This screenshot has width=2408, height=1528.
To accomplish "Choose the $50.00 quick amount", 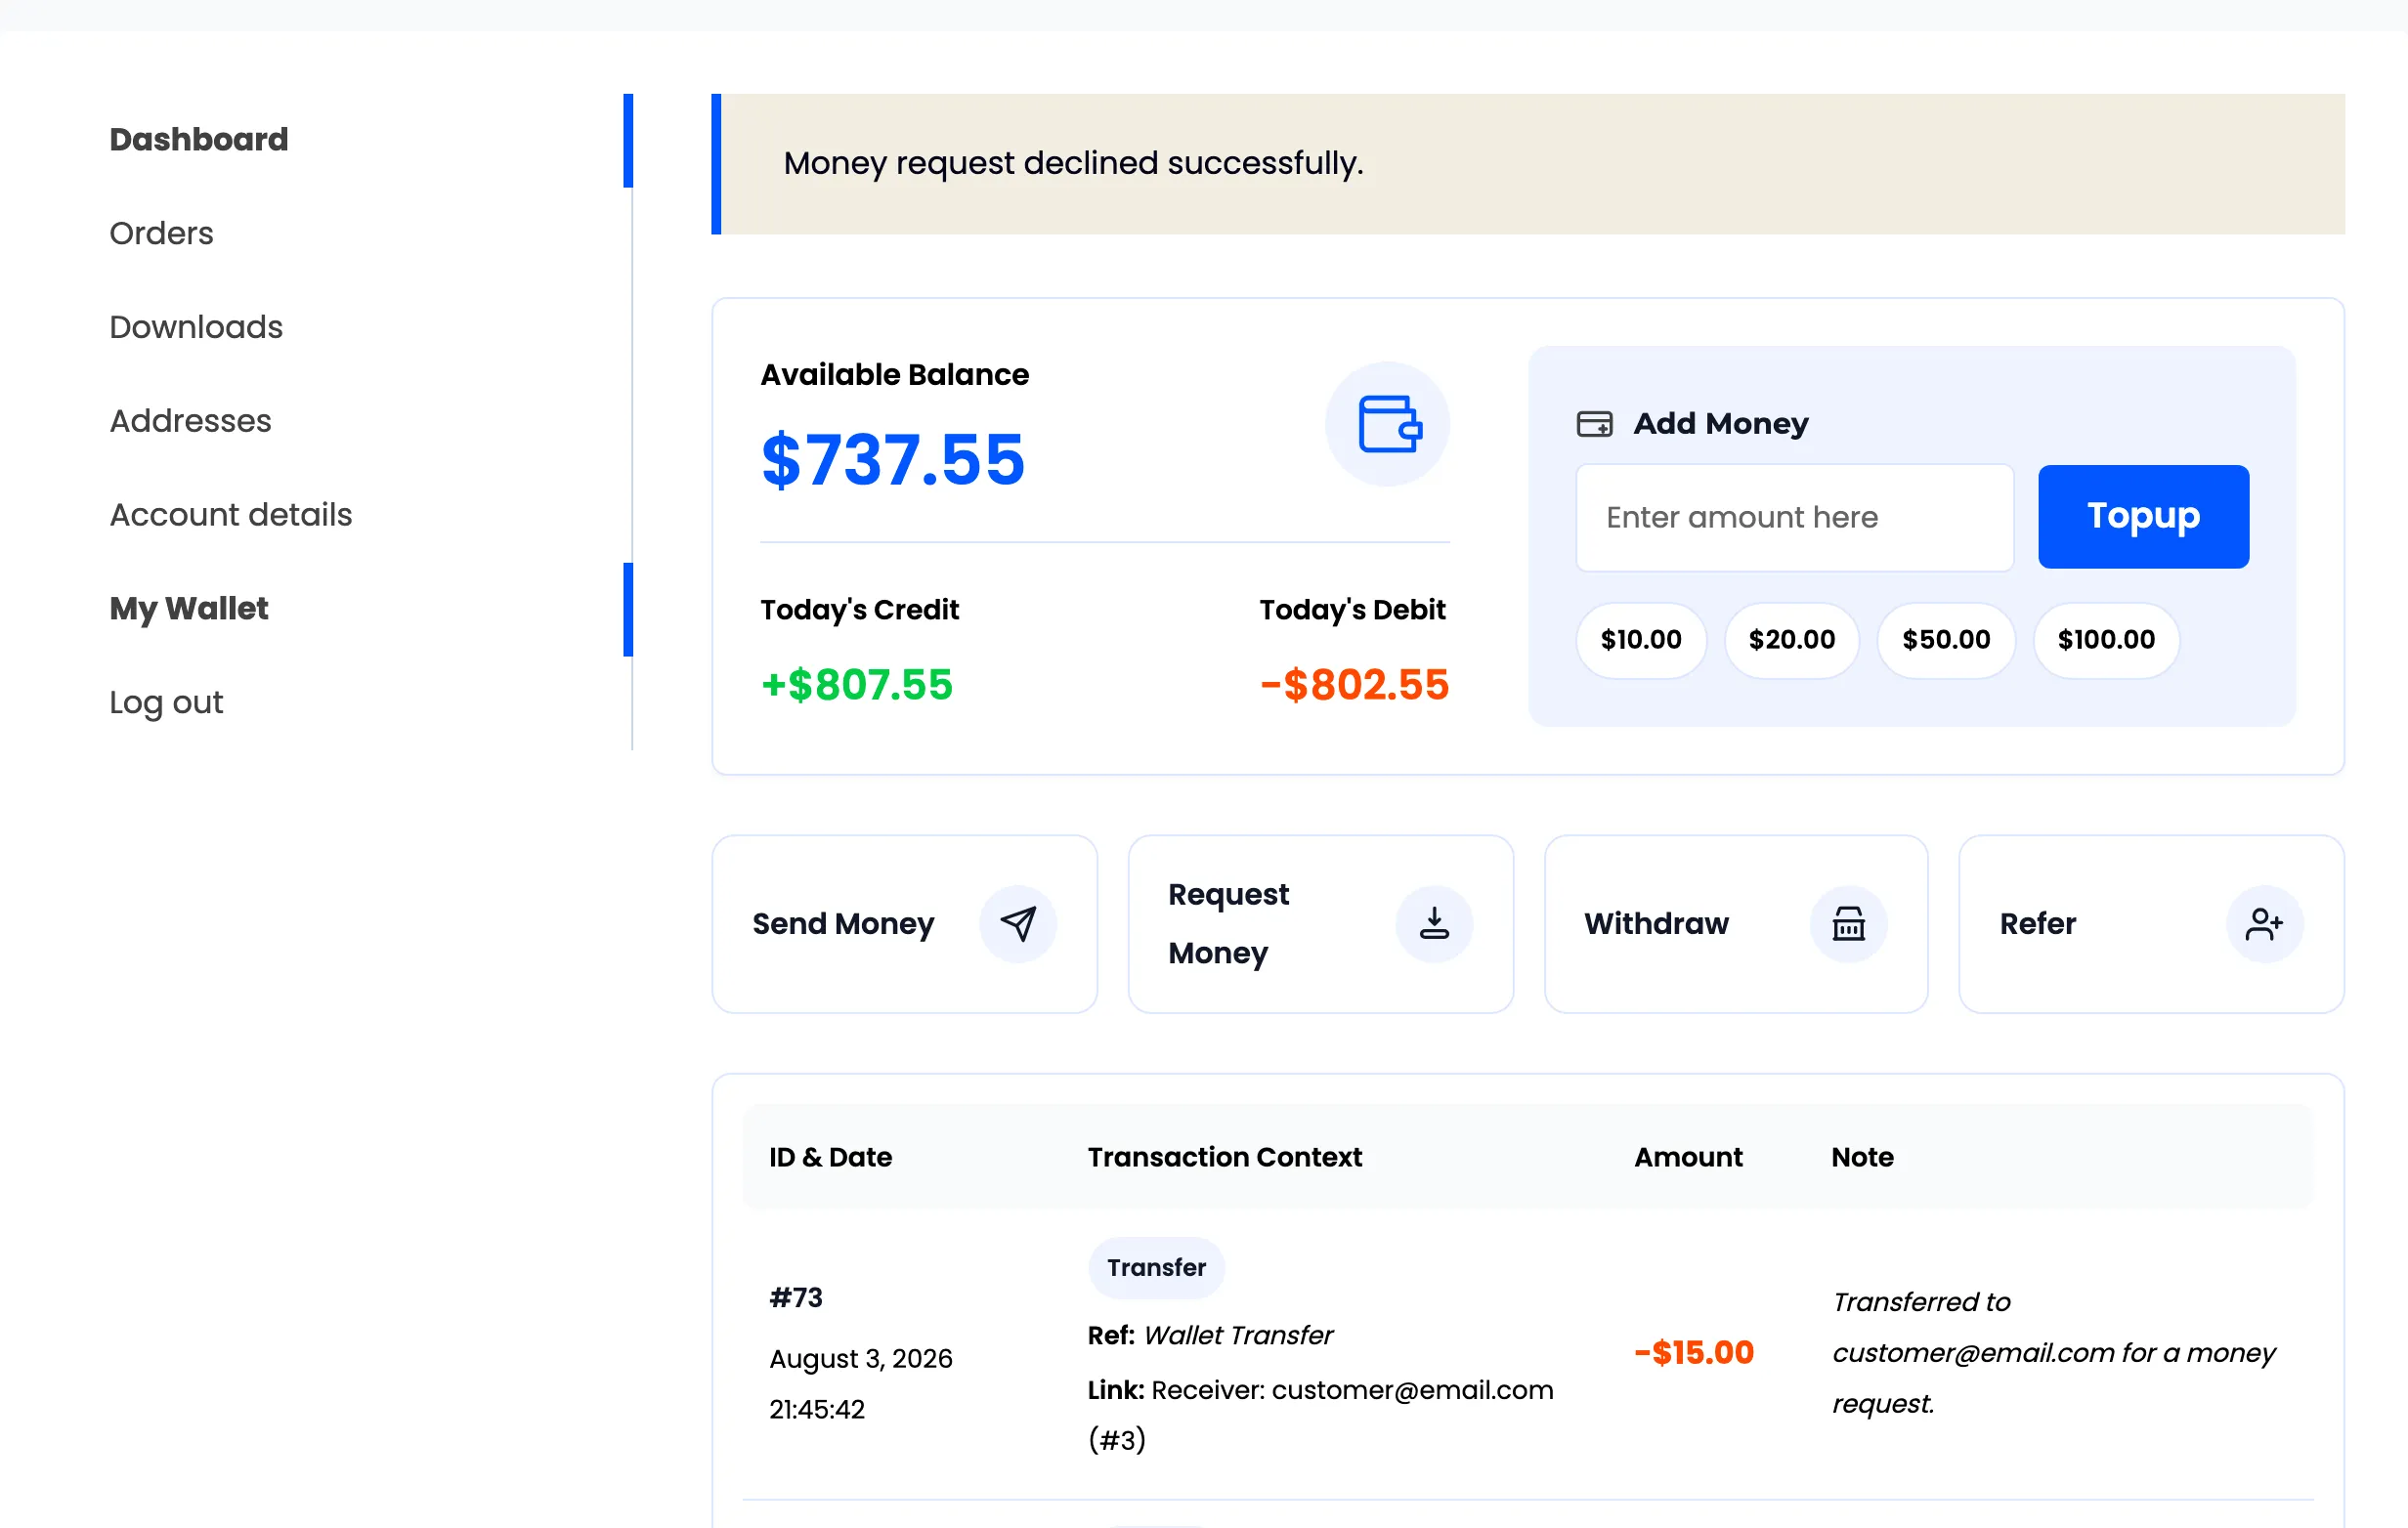I will pos(1945,640).
